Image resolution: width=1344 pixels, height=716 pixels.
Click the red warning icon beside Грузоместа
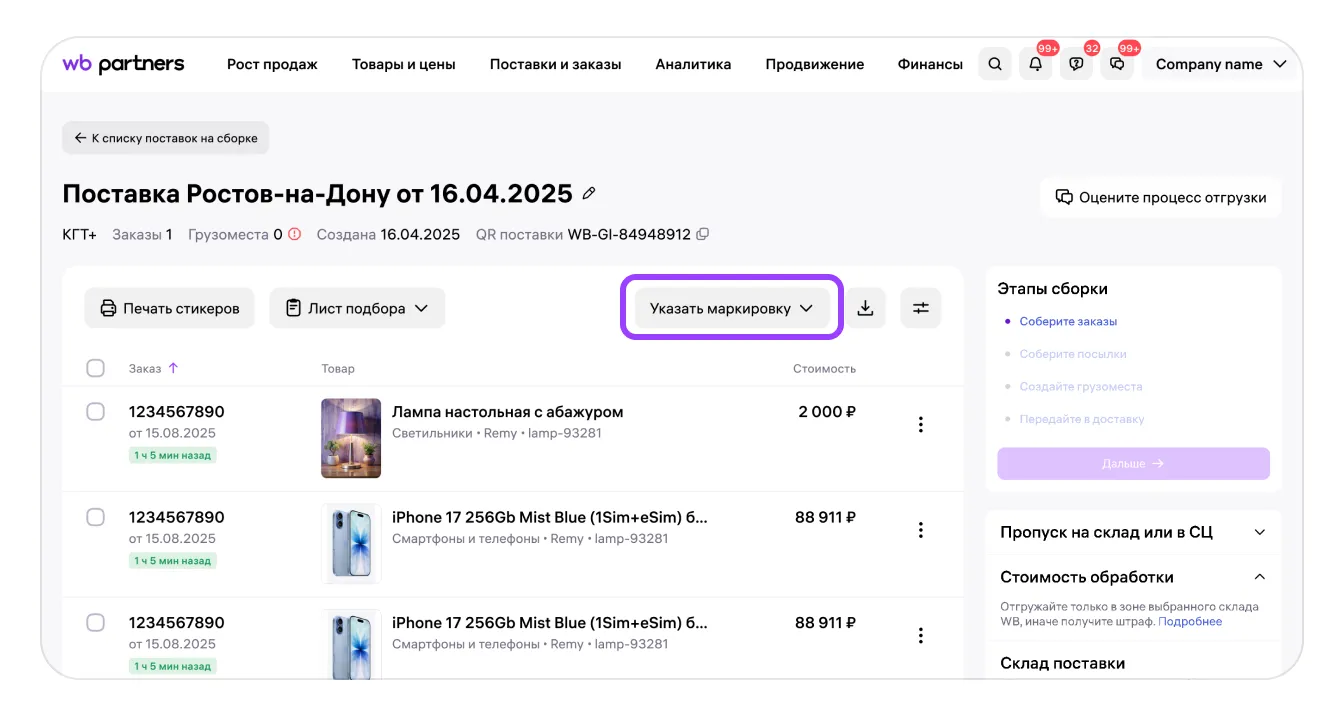pos(294,235)
